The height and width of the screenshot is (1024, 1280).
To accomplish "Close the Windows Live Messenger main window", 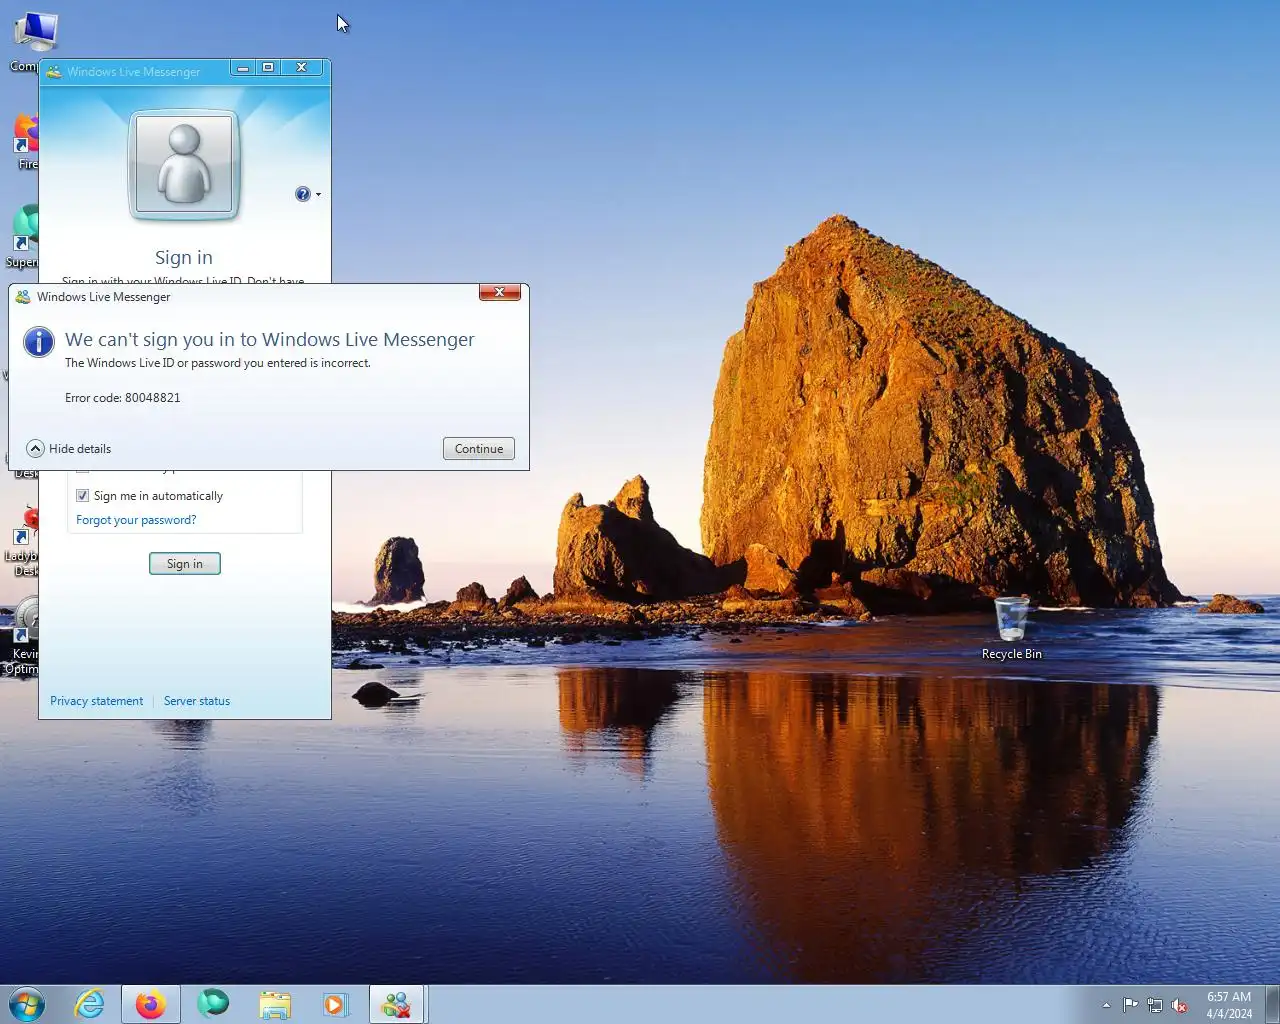I will point(302,68).
